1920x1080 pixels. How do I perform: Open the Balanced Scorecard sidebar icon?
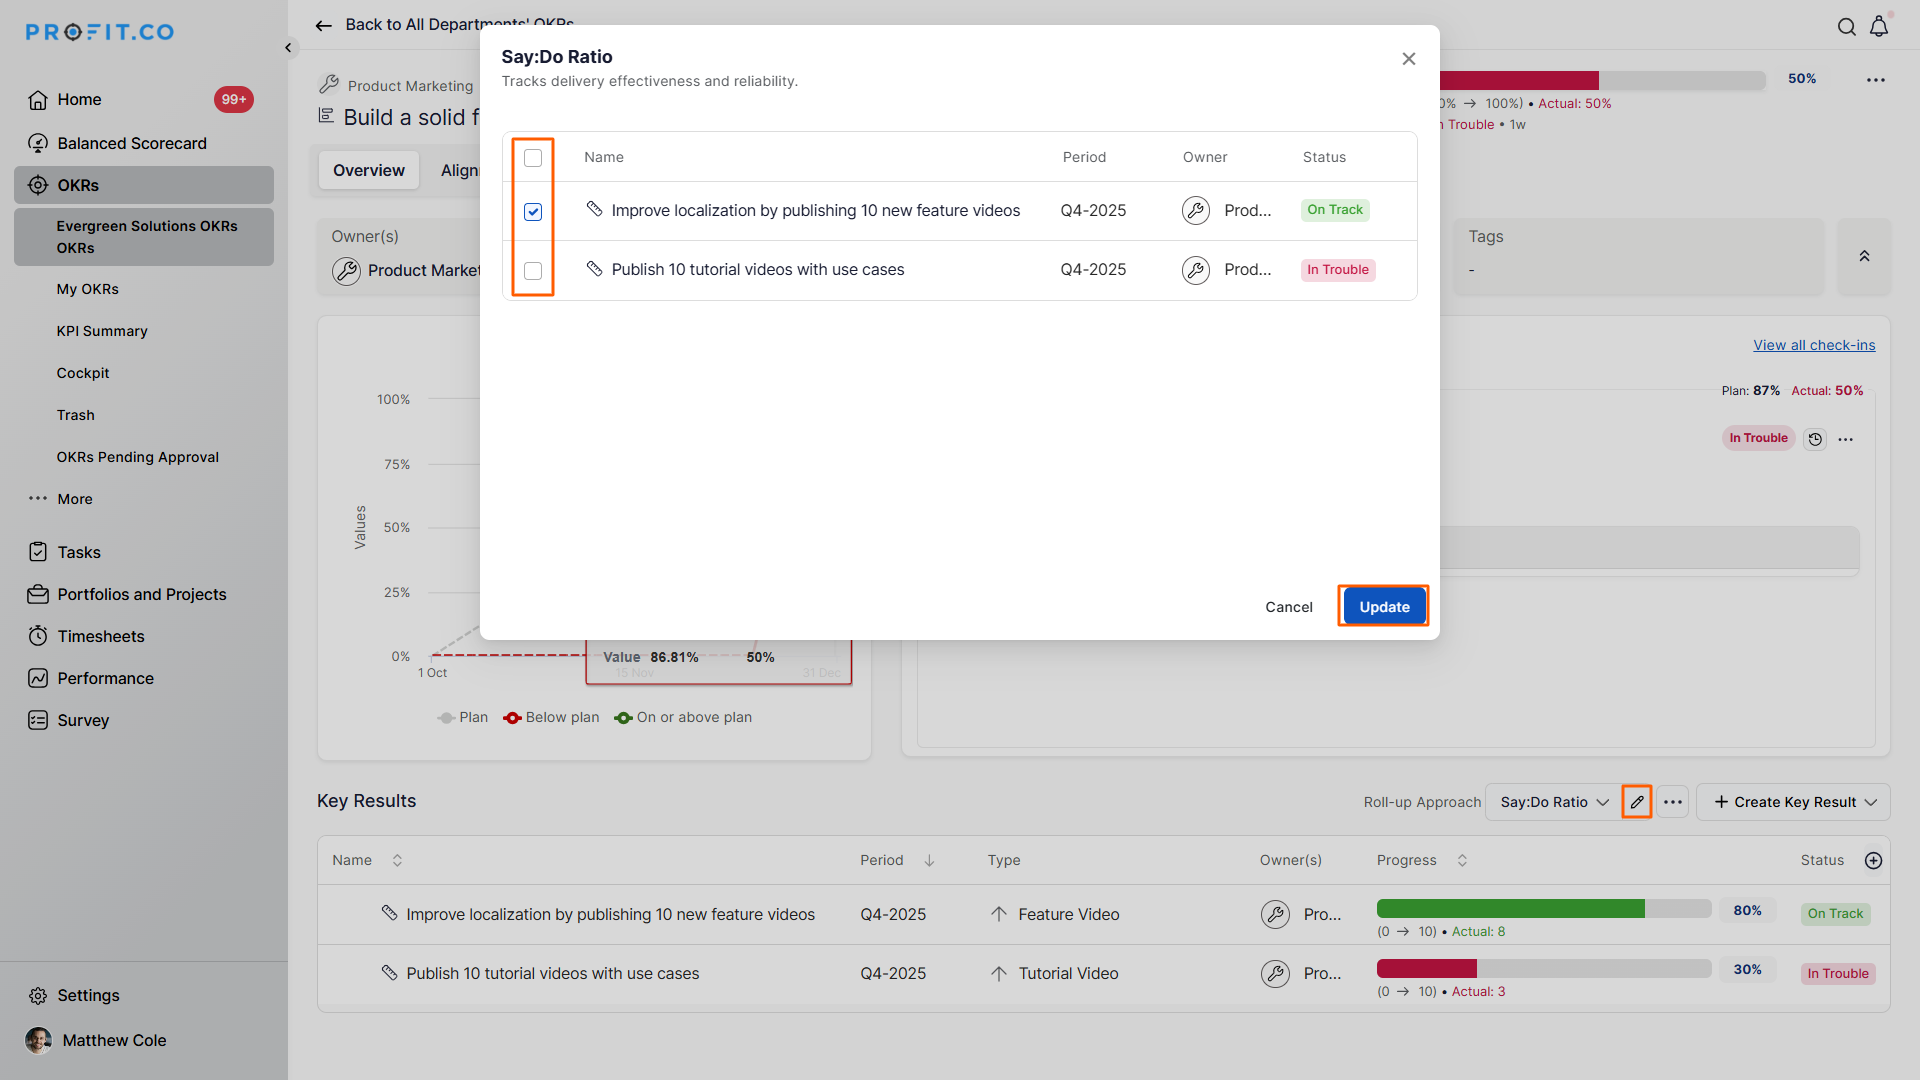click(x=38, y=143)
